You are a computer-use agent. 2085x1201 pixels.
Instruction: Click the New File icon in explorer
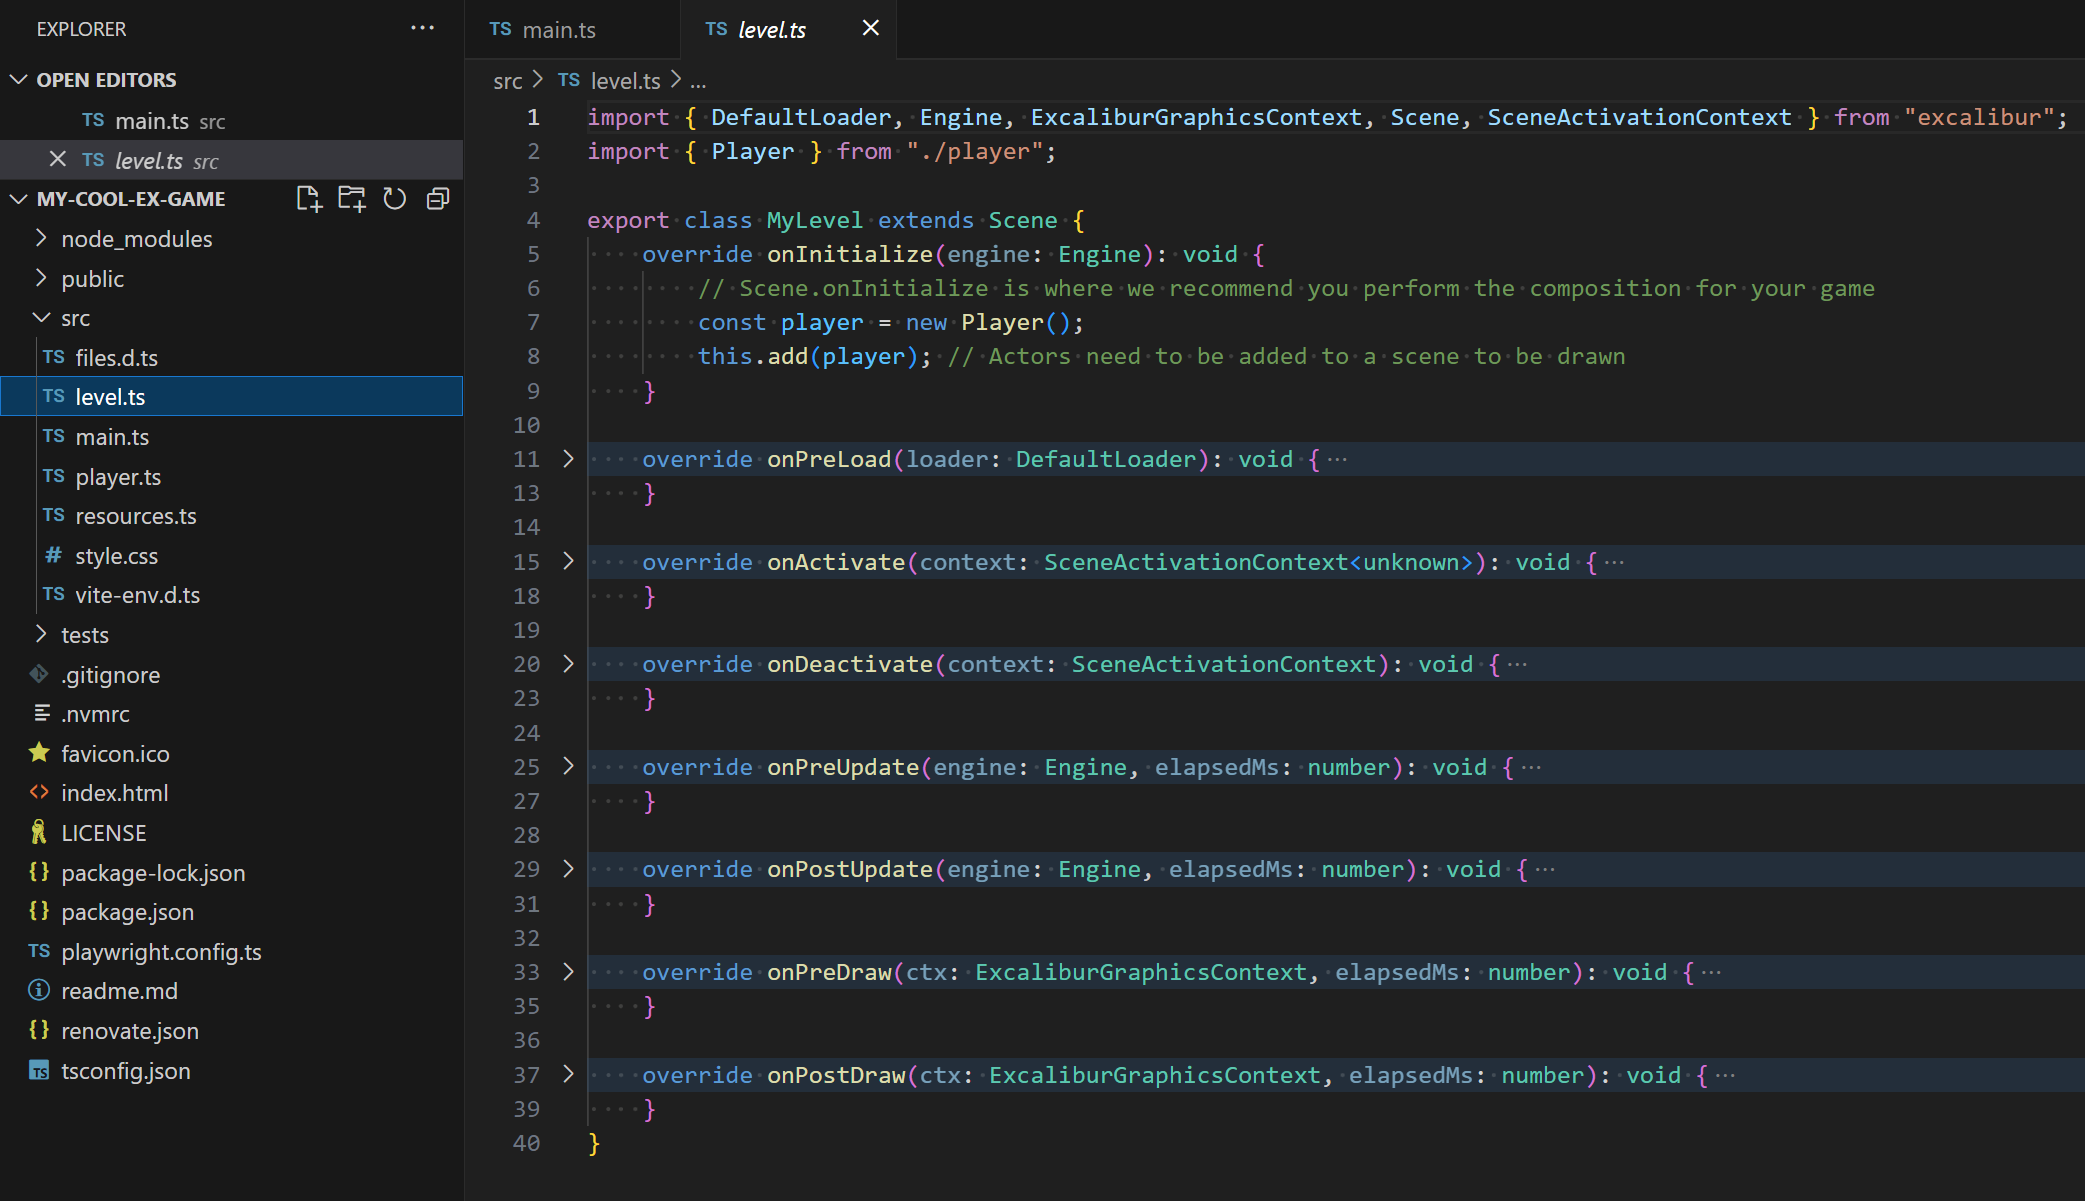[309, 199]
